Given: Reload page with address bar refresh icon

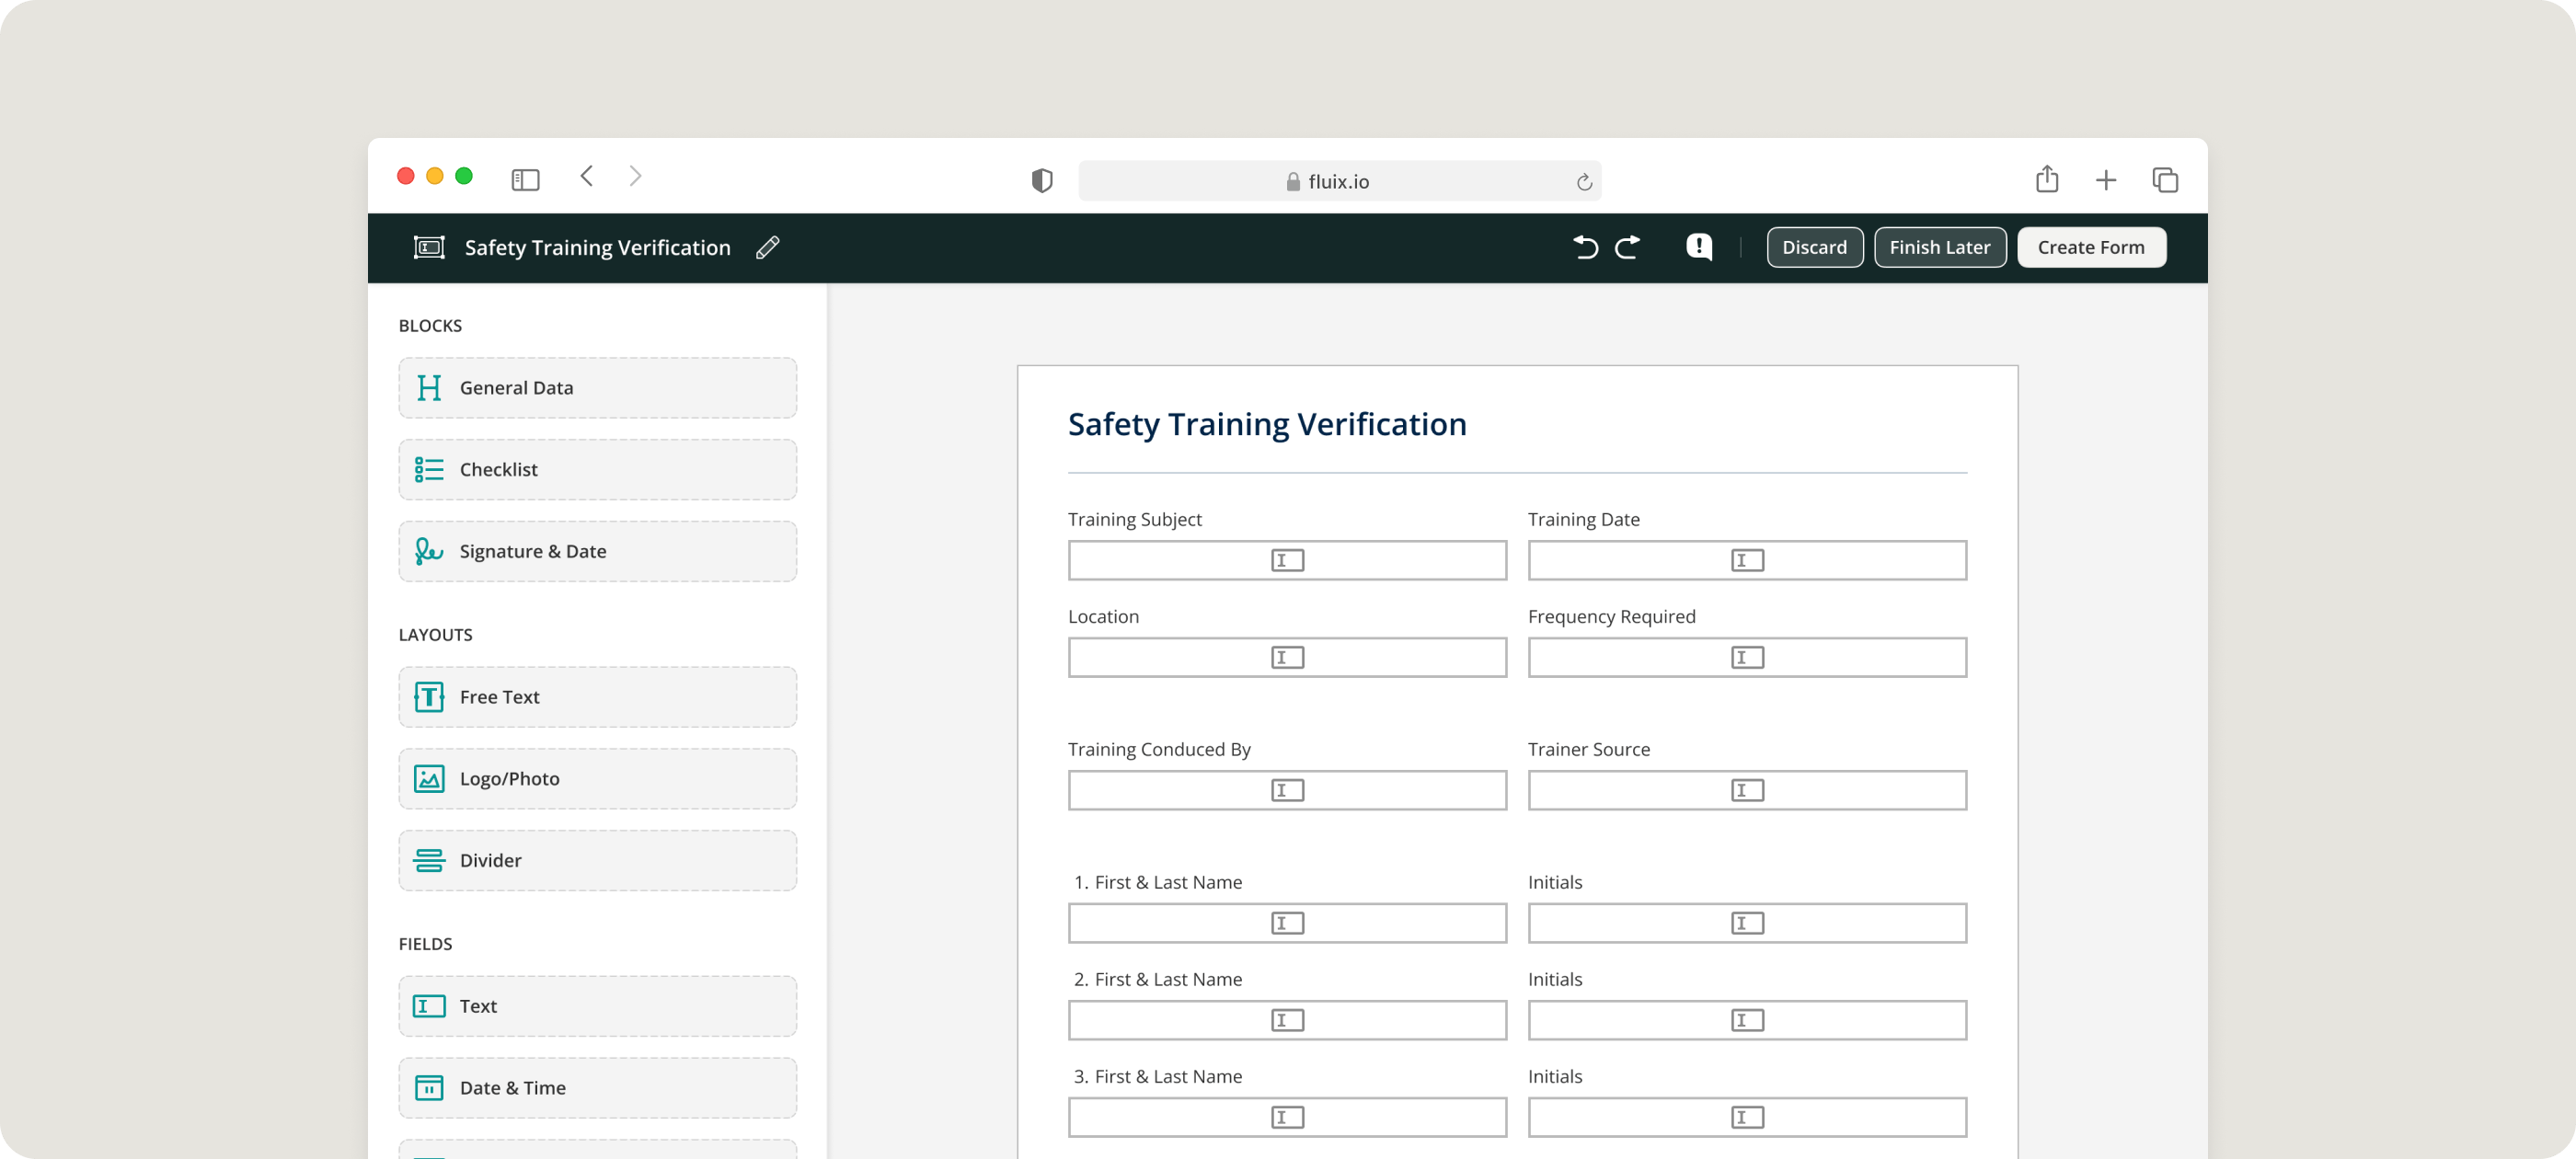Looking at the screenshot, I should pos(1583,182).
